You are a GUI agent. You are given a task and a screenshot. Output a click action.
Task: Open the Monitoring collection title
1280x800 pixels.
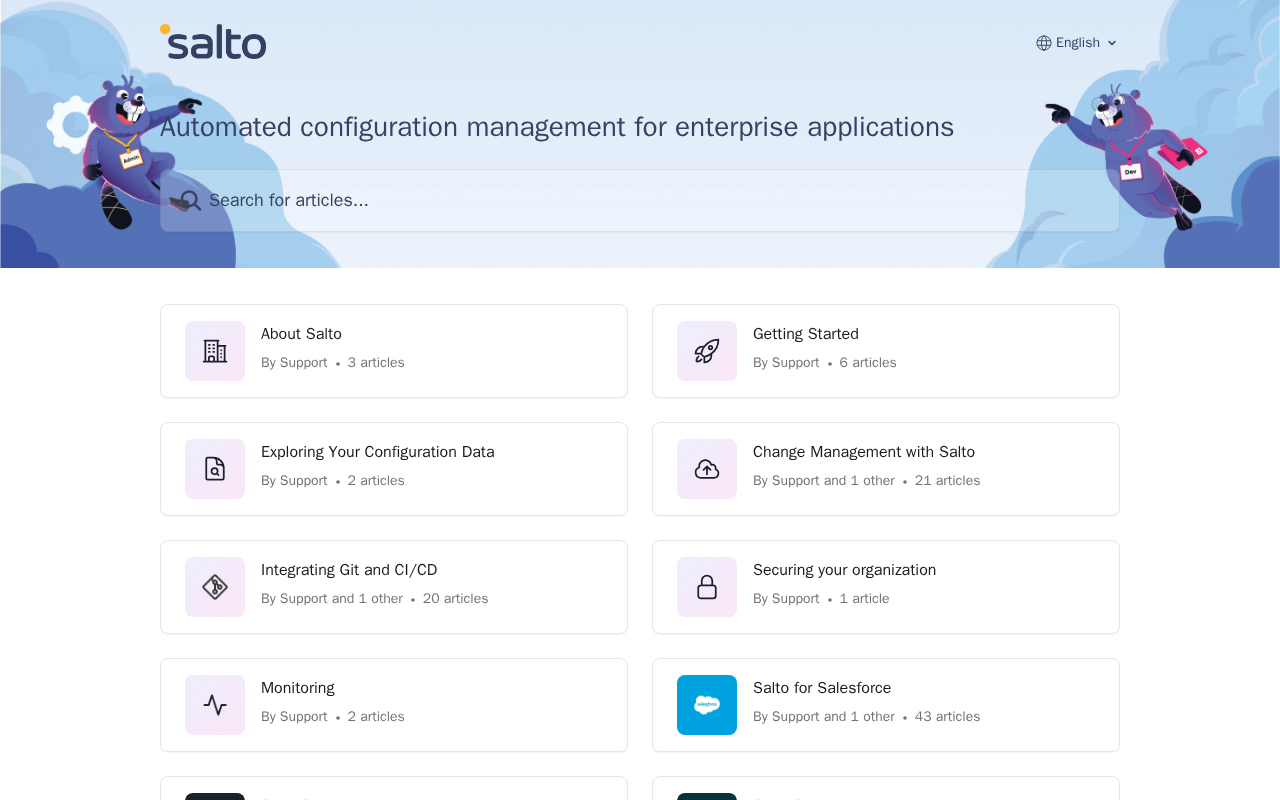tap(298, 688)
